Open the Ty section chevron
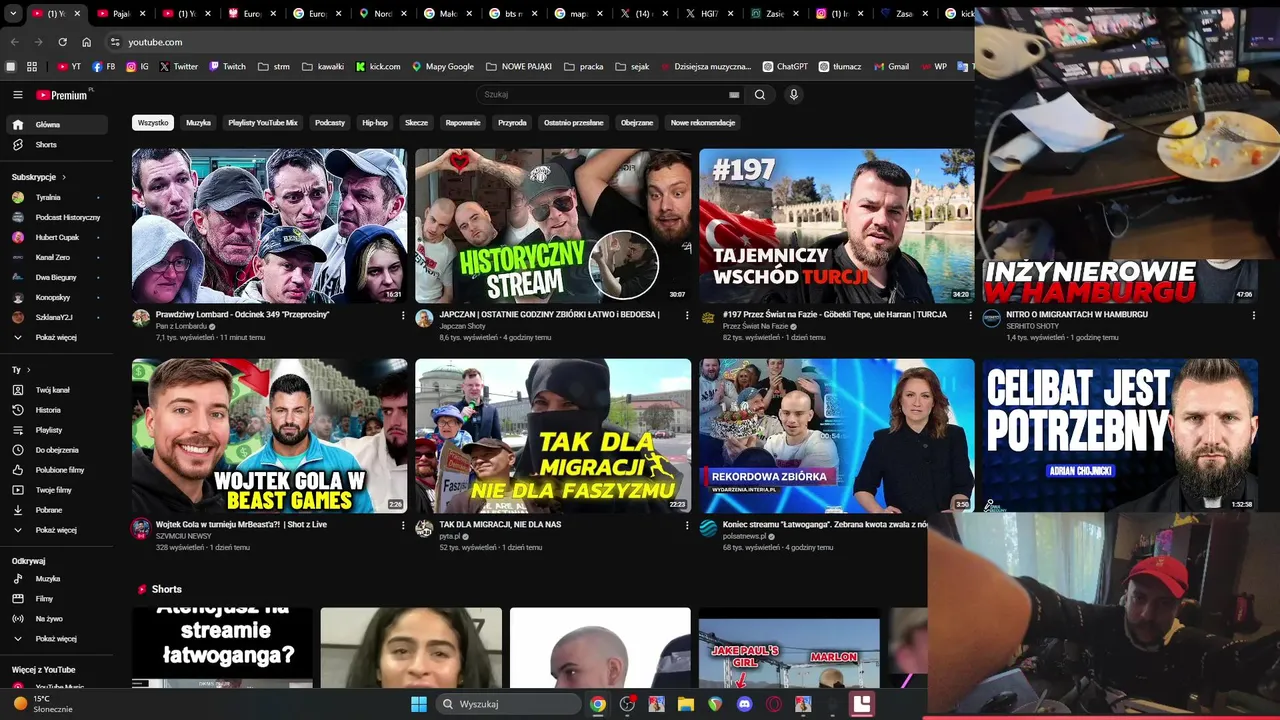1280x720 pixels. 28,370
